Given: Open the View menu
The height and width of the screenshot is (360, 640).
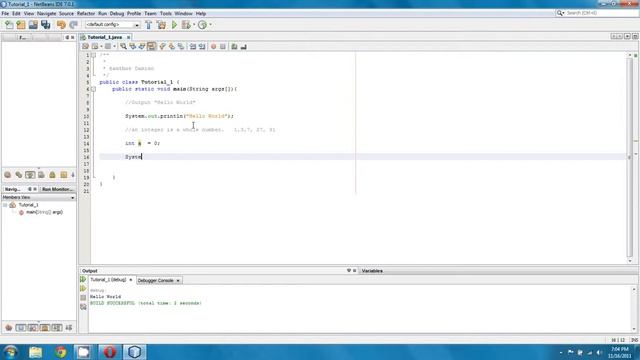Looking at the screenshot, I should click(29, 13).
